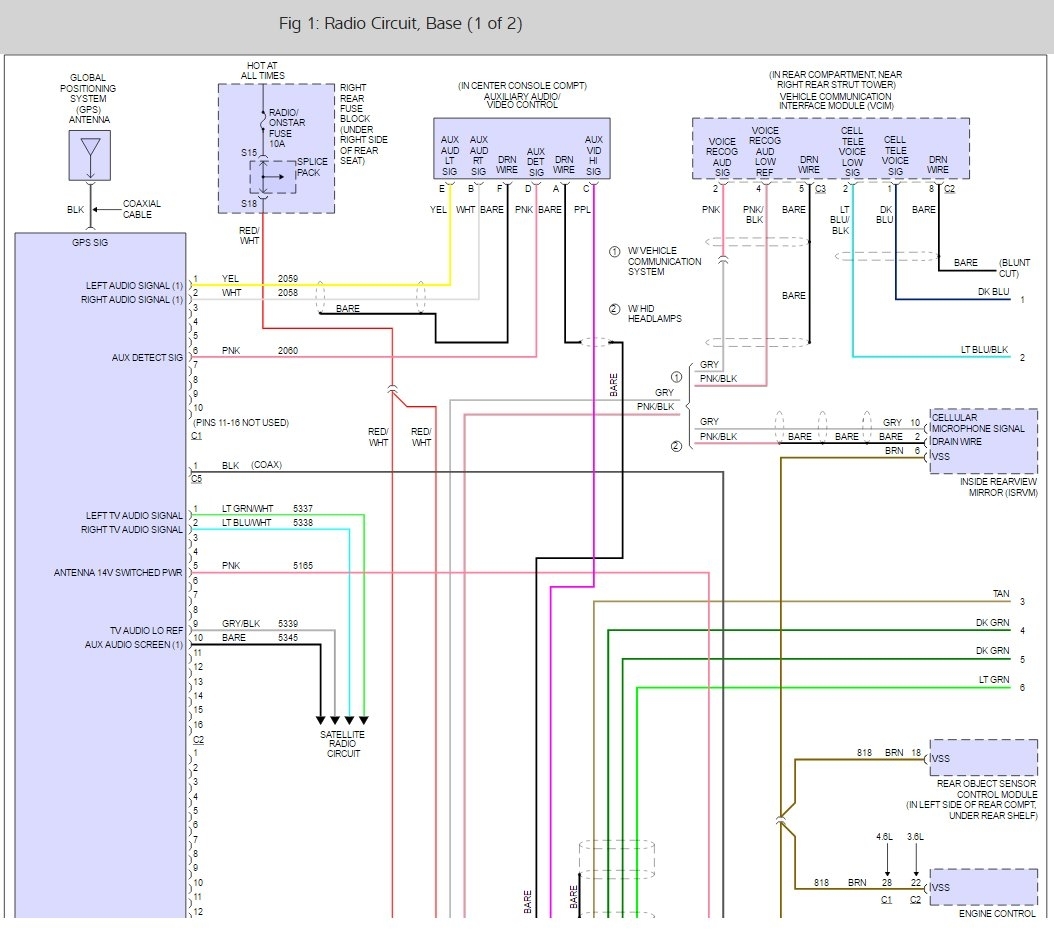Click 'AUX DETECT SIG' radio pin label

coord(147,357)
